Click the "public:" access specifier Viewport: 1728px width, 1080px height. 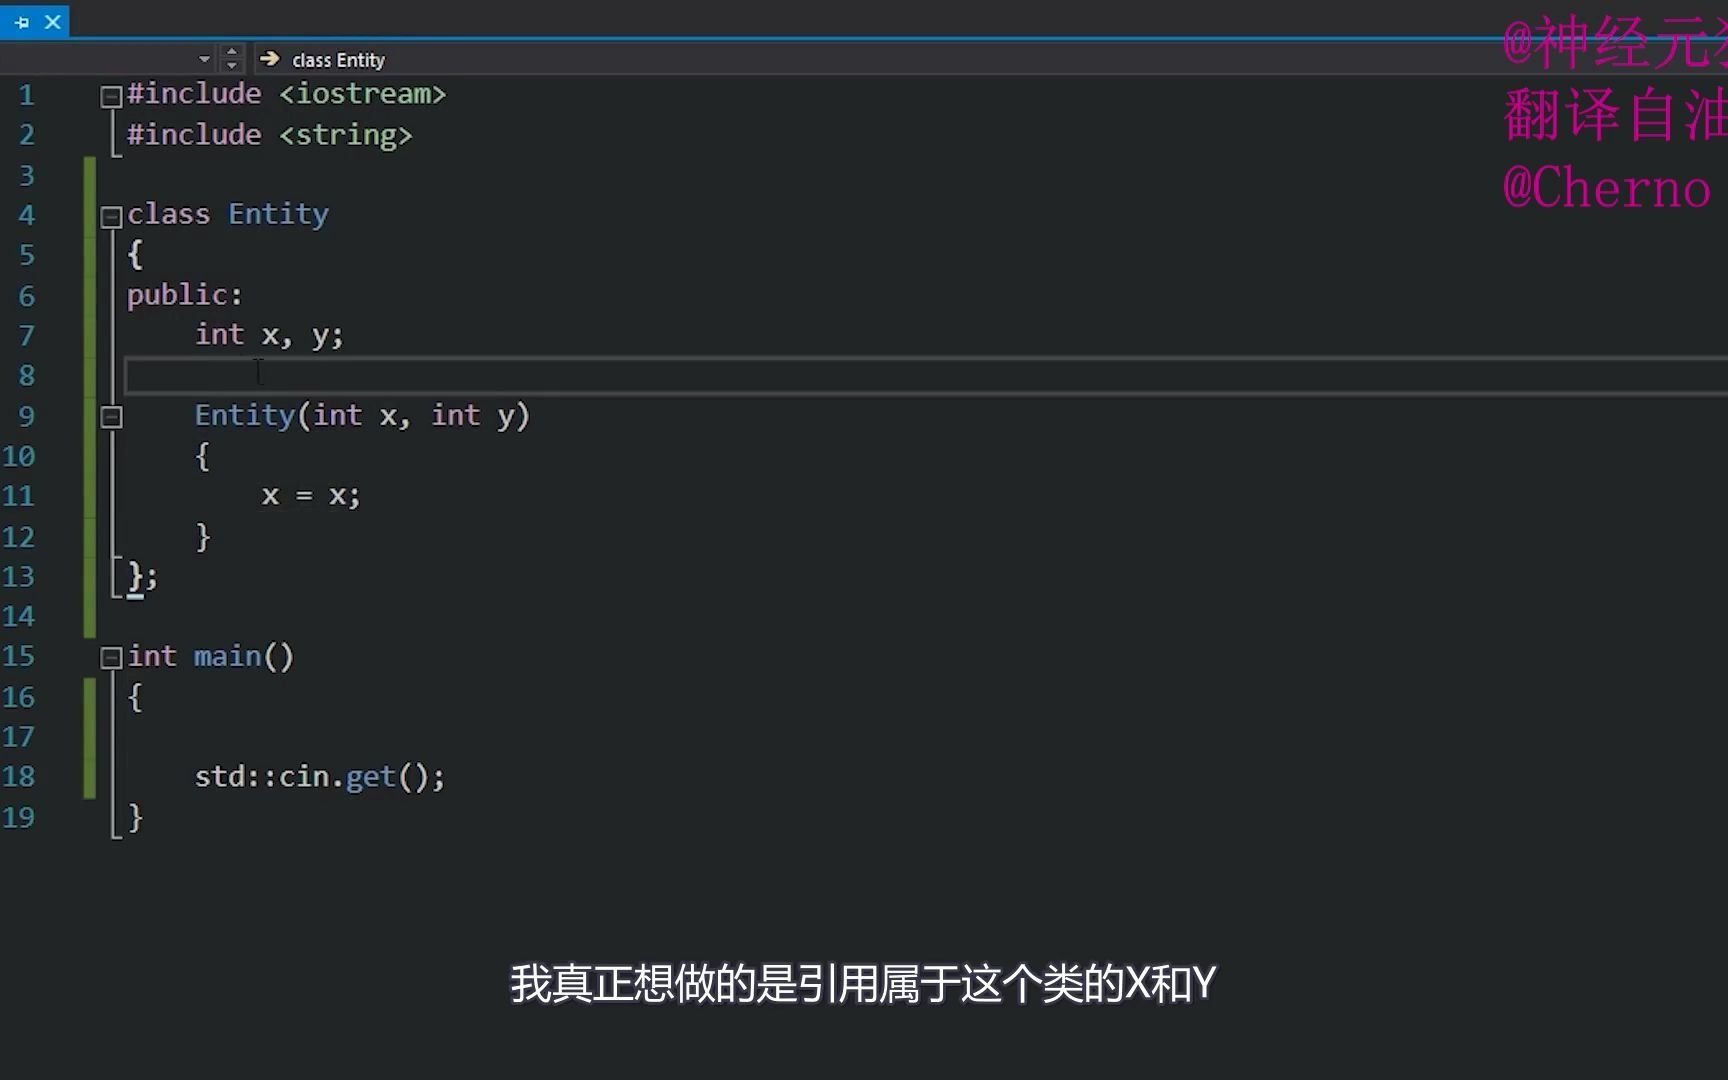click(x=184, y=295)
